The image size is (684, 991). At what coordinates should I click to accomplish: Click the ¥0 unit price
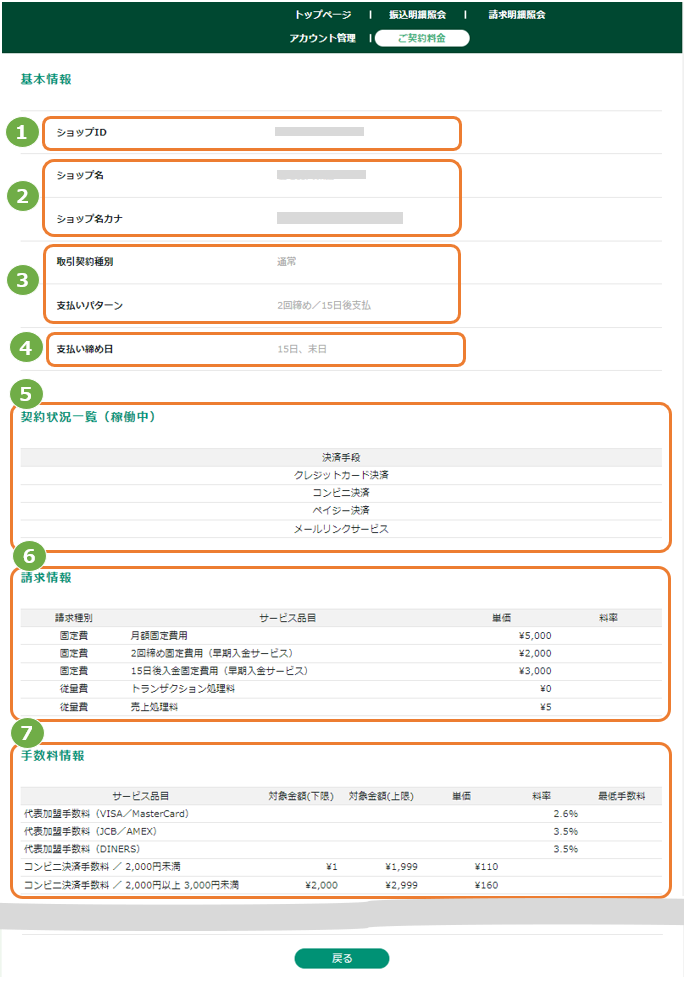click(x=546, y=688)
